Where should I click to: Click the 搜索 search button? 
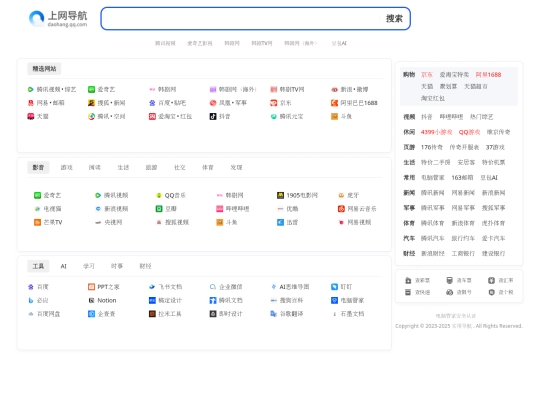click(x=394, y=19)
